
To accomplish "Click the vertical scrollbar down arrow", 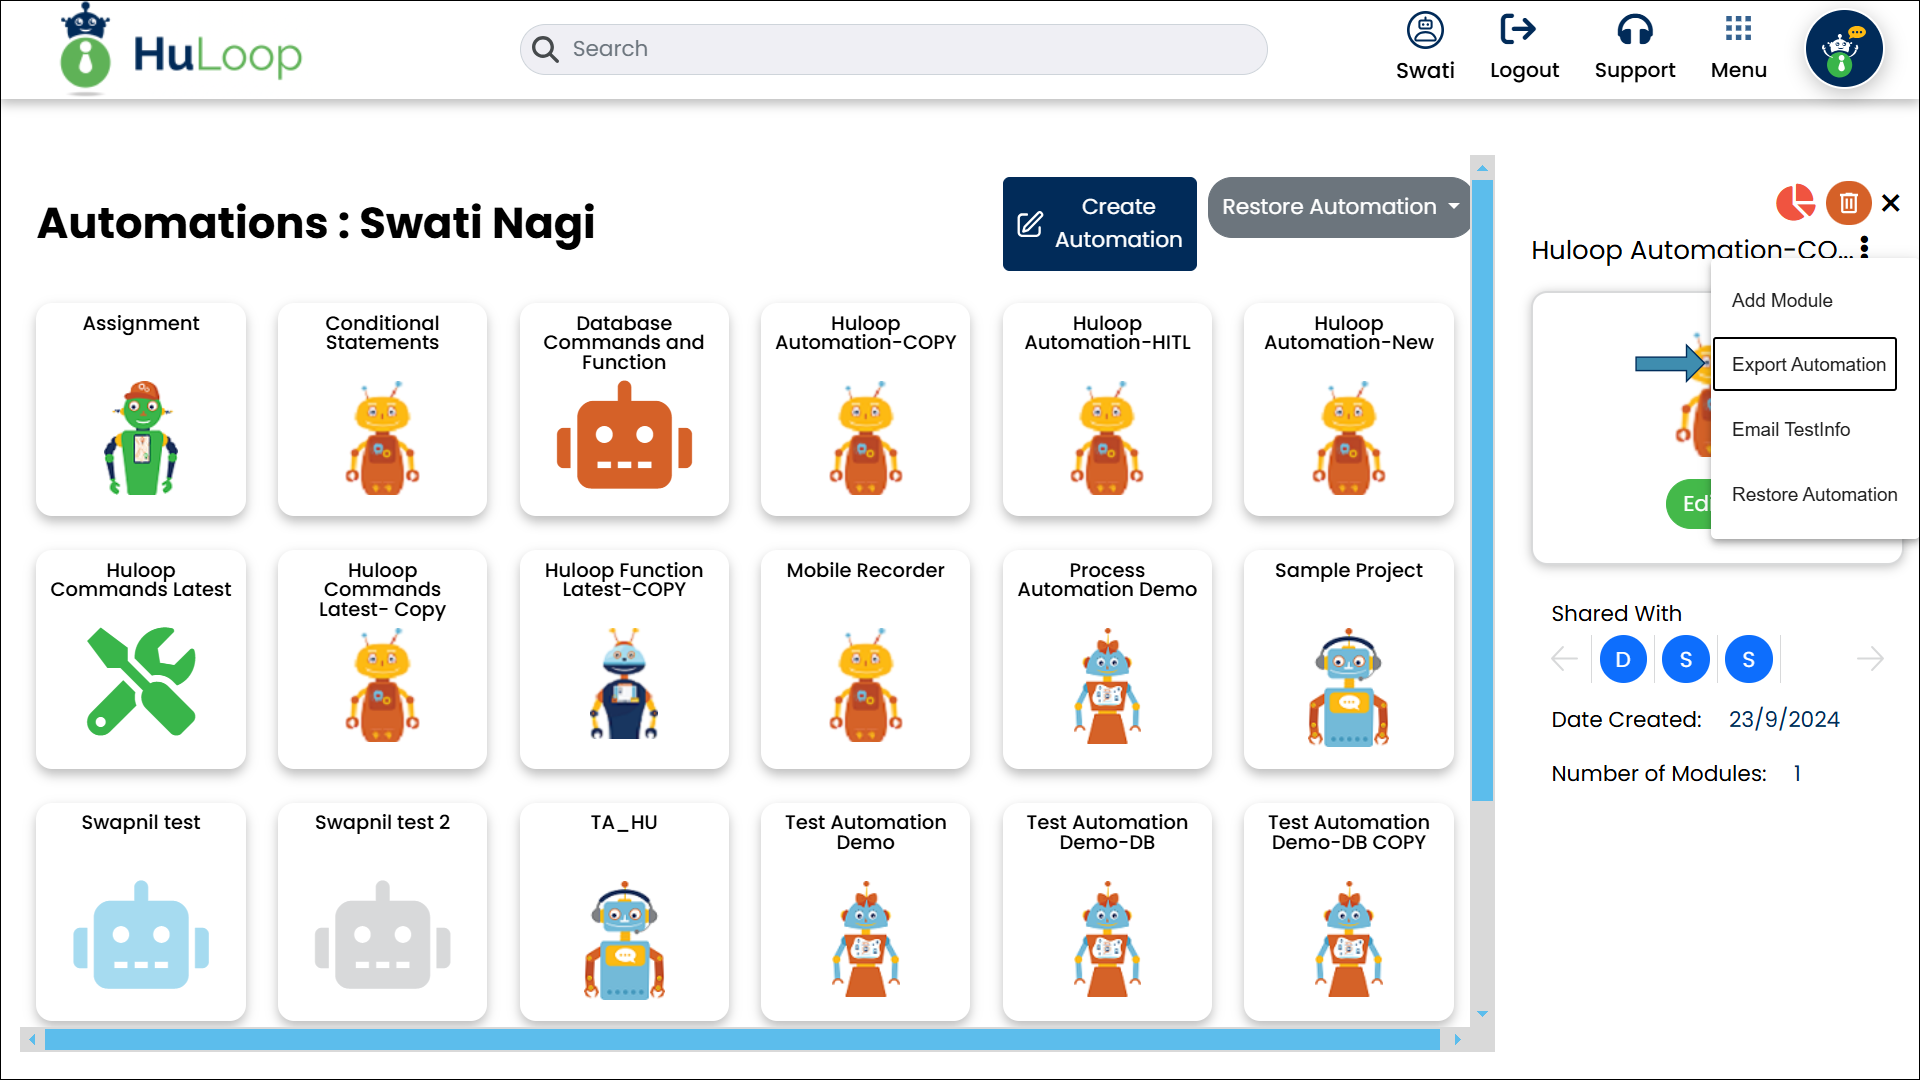I will coord(1482,1014).
